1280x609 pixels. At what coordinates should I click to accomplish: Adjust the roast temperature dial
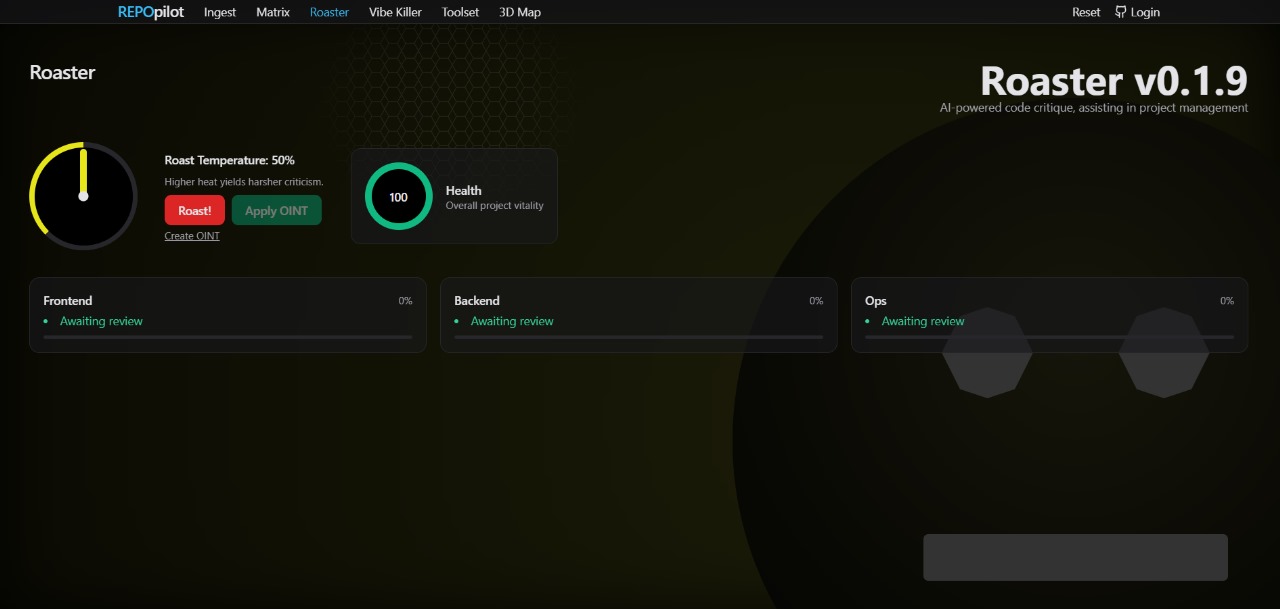(x=83, y=196)
